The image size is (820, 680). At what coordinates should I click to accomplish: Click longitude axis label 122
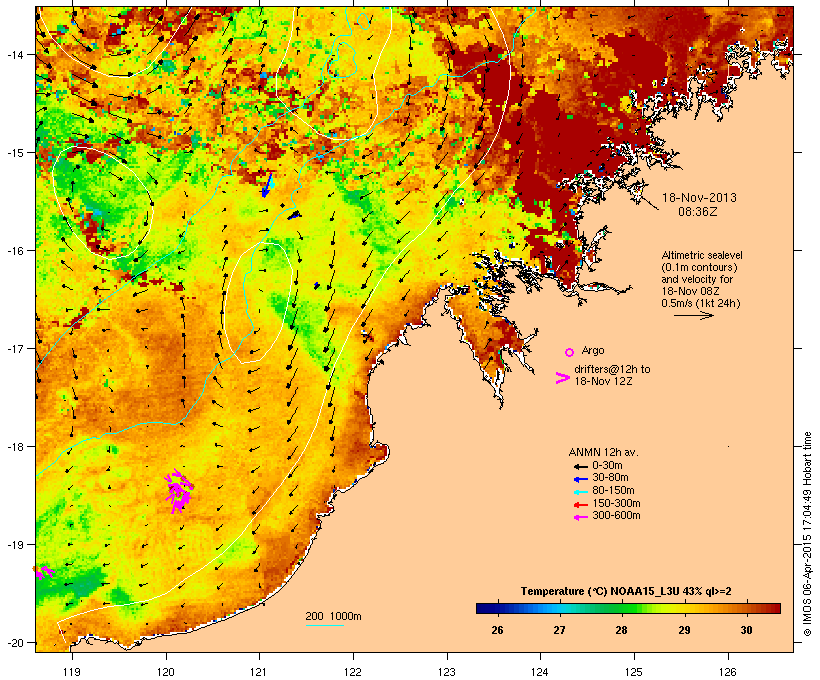point(353,672)
